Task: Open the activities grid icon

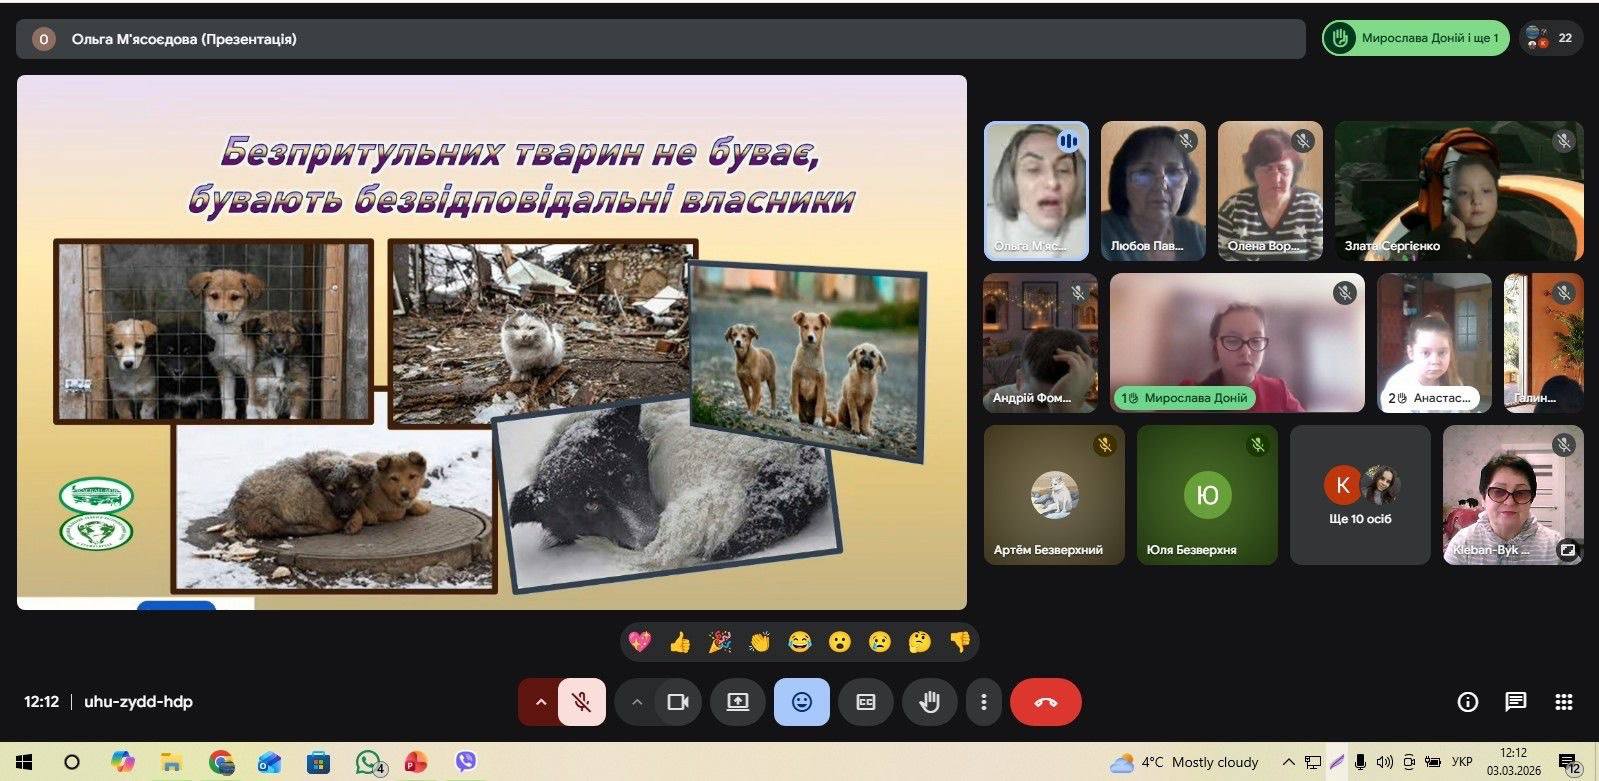Action: pos(1564,702)
